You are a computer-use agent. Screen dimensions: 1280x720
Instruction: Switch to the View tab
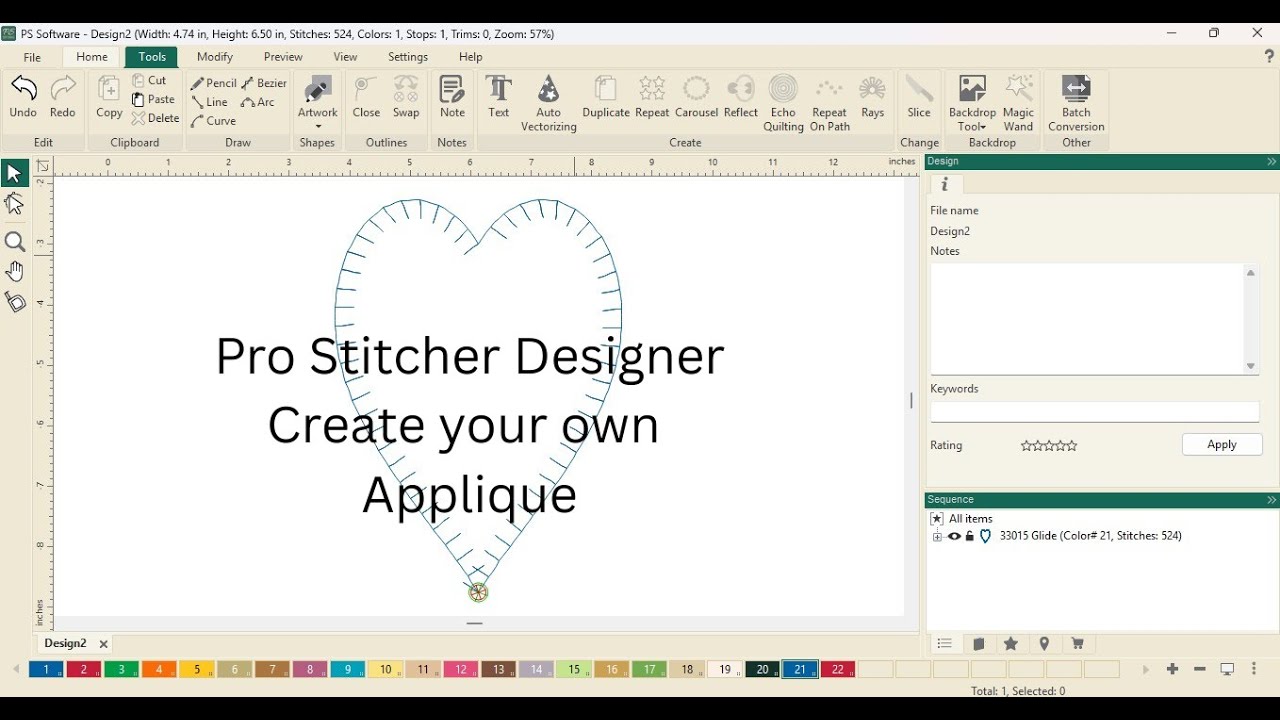pos(345,57)
